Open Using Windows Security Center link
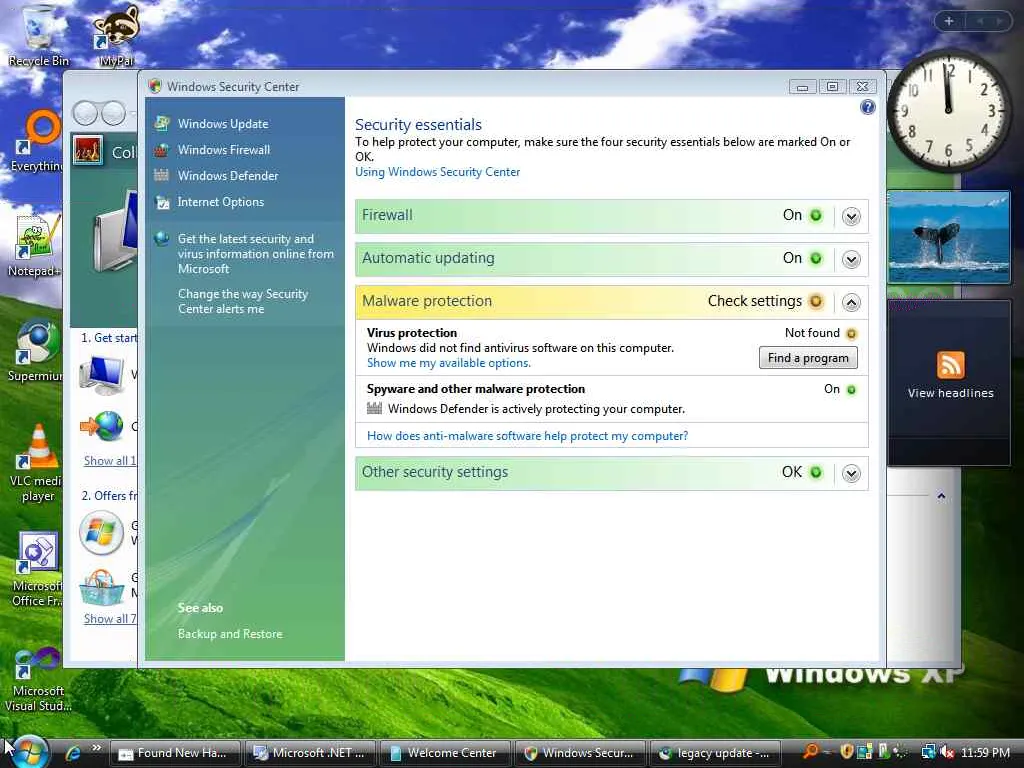Viewport: 1024px width, 768px height. click(x=438, y=172)
